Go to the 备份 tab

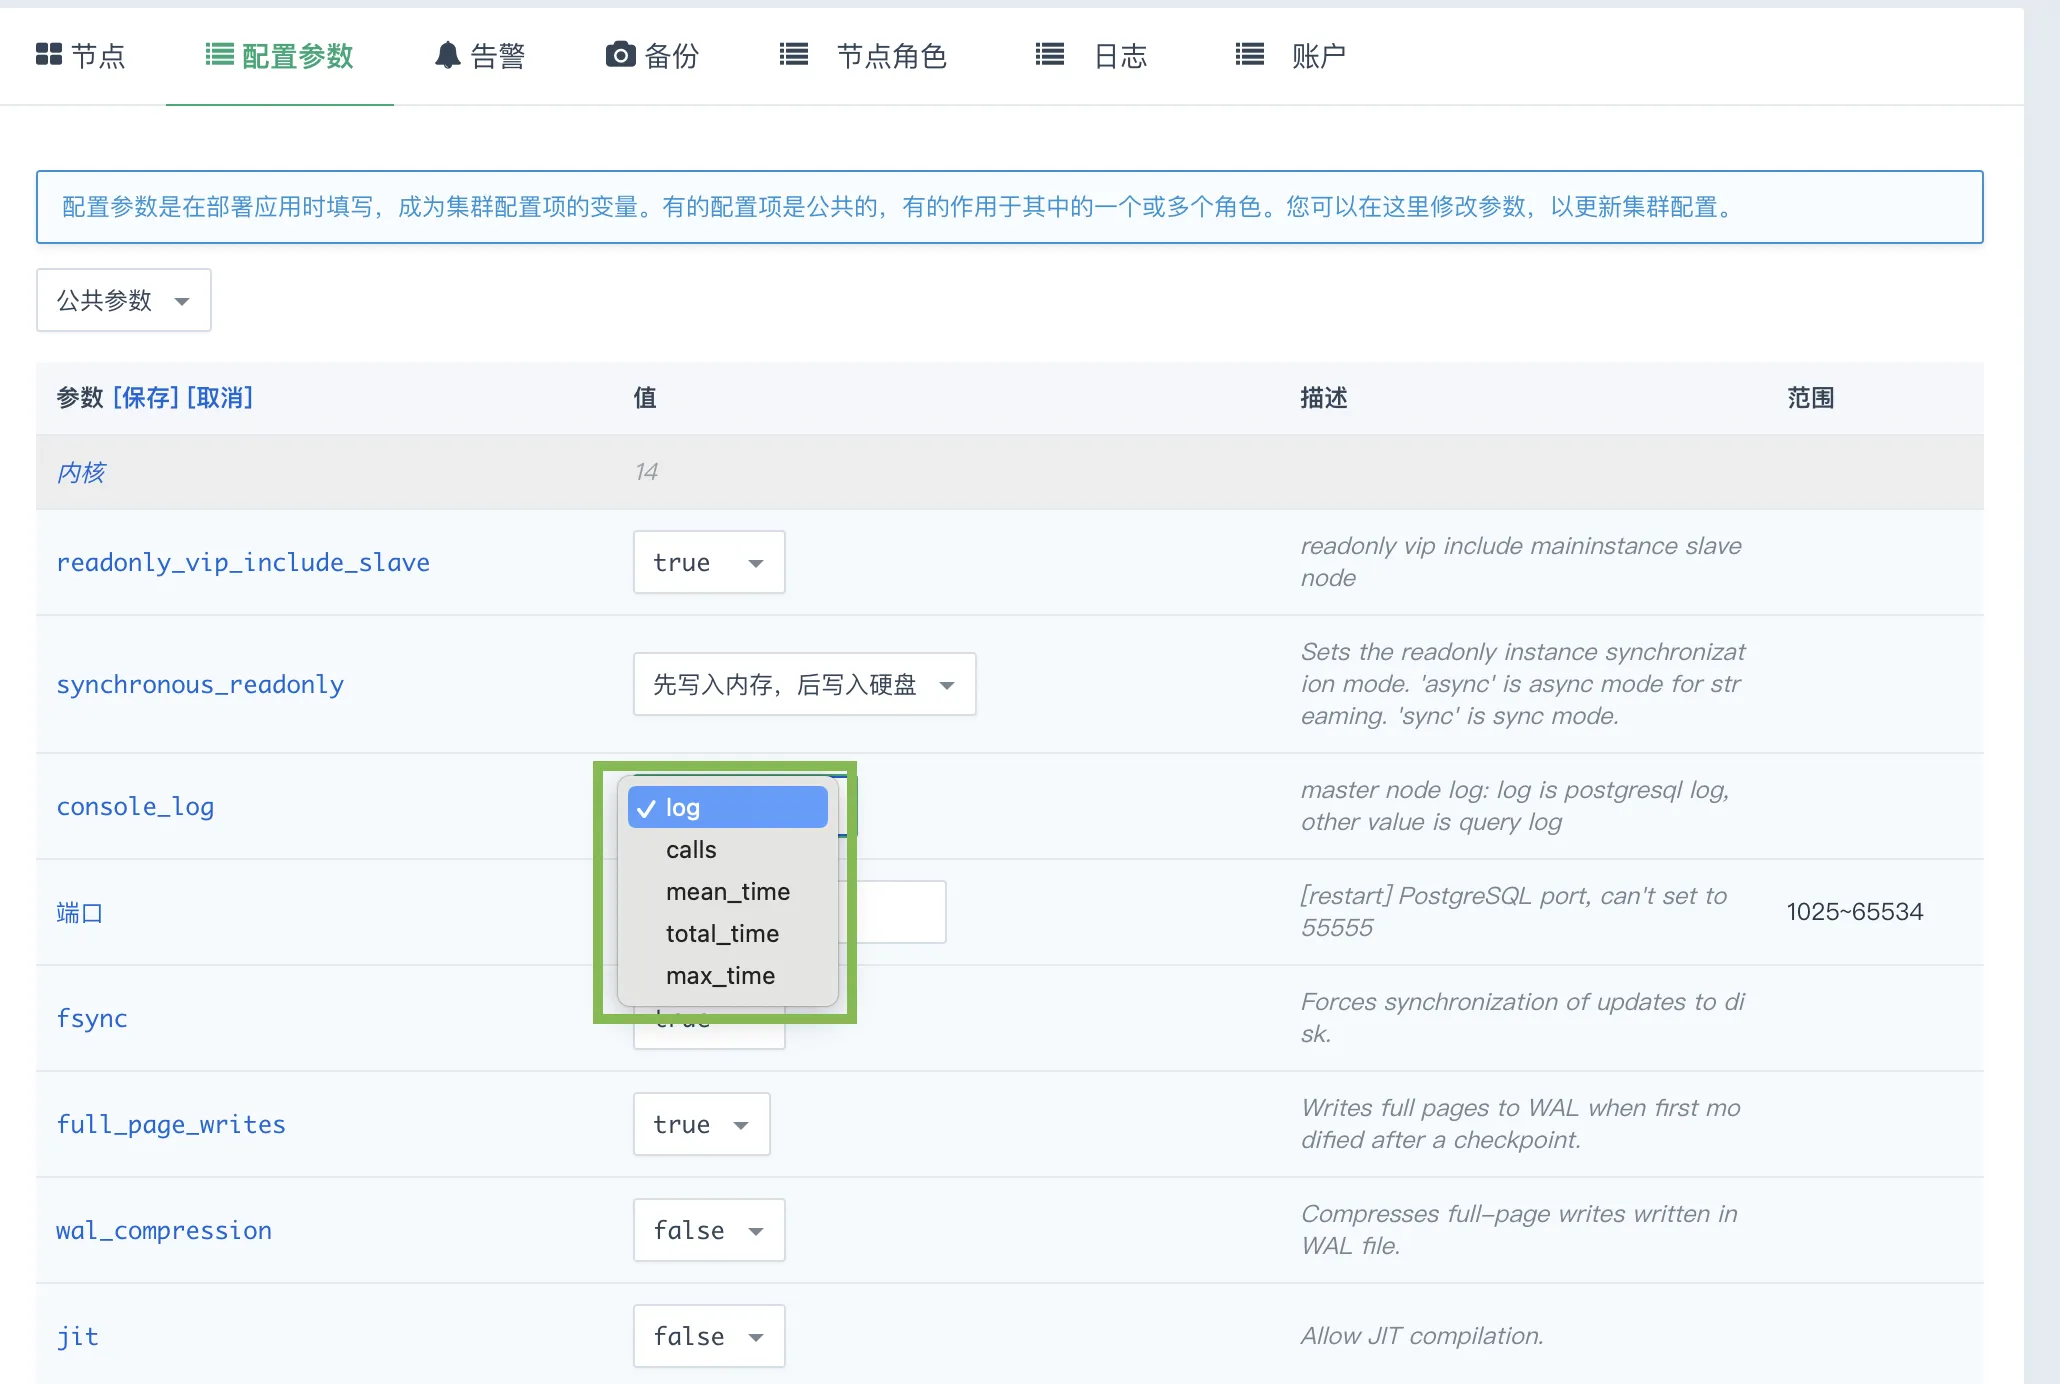[653, 56]
